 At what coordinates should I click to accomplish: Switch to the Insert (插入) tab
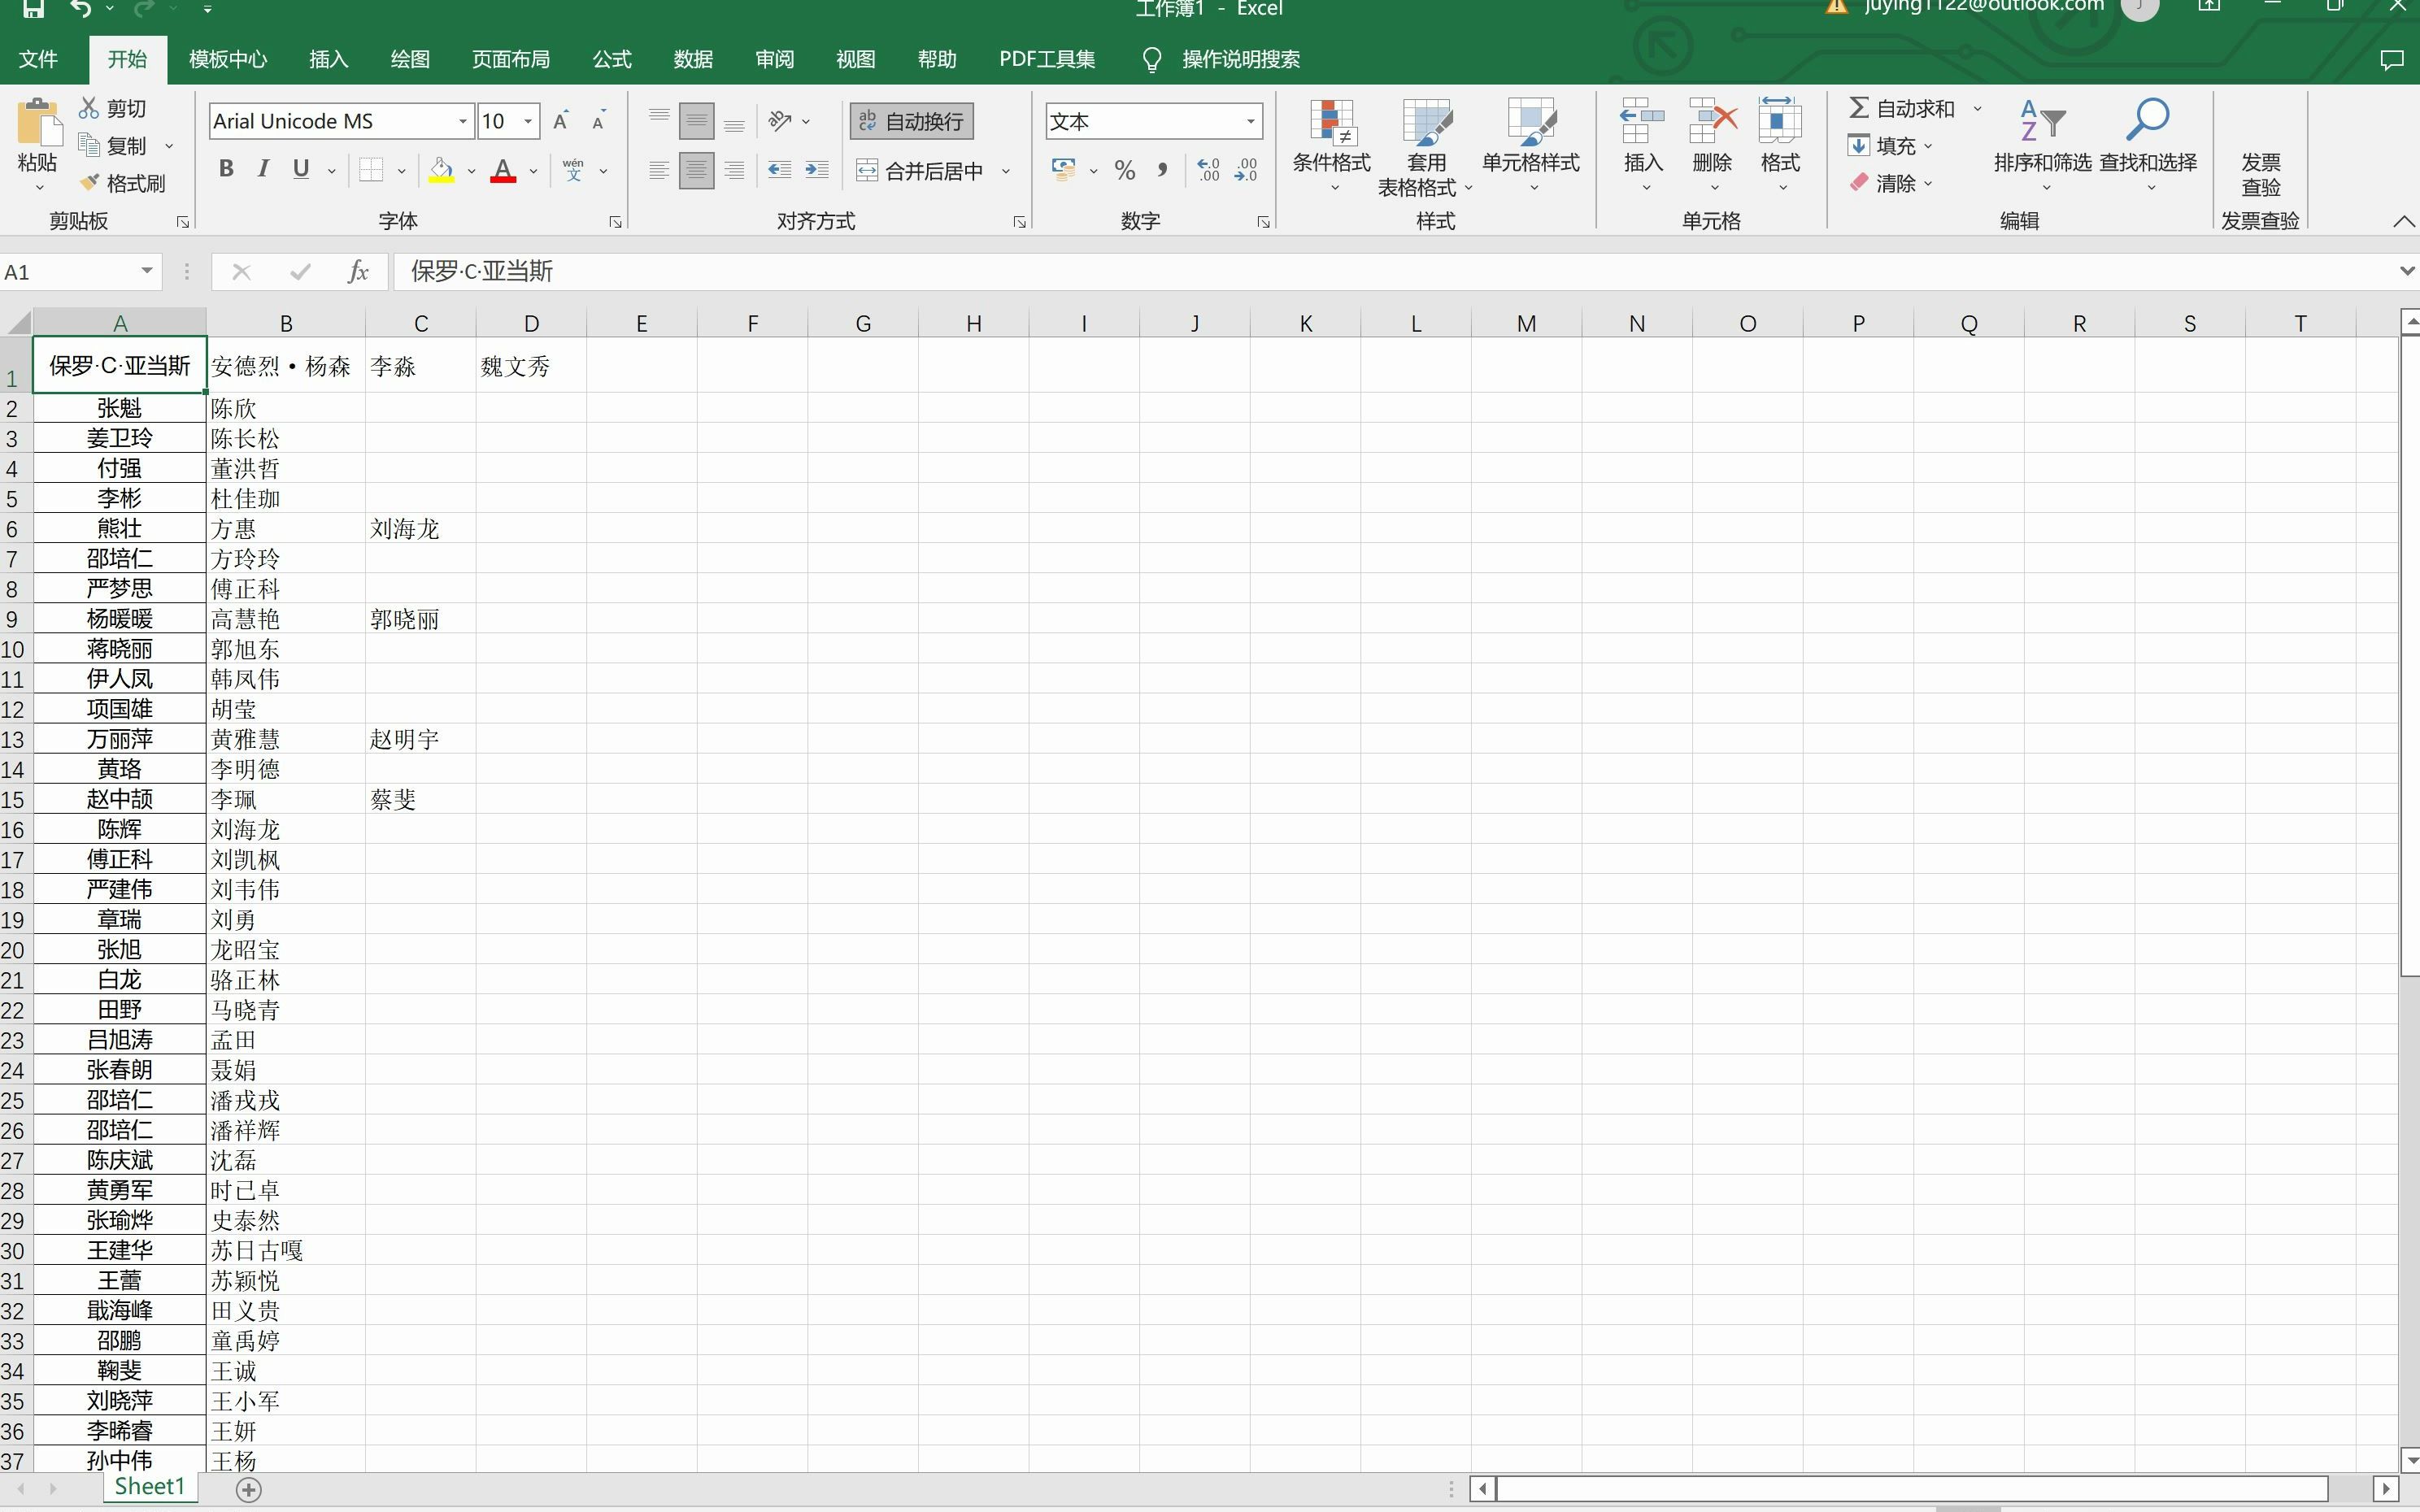click(328, 59)
